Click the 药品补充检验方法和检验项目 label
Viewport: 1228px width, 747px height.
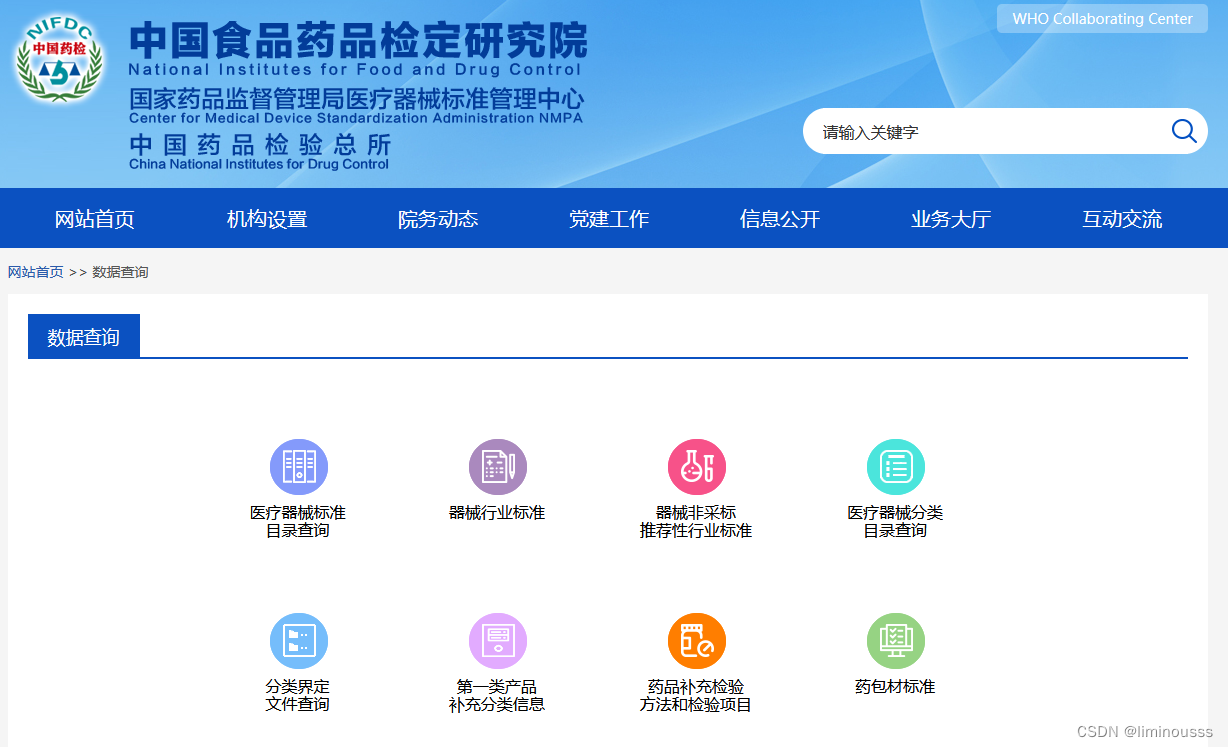pyautogui.click(x=696, y=695)
